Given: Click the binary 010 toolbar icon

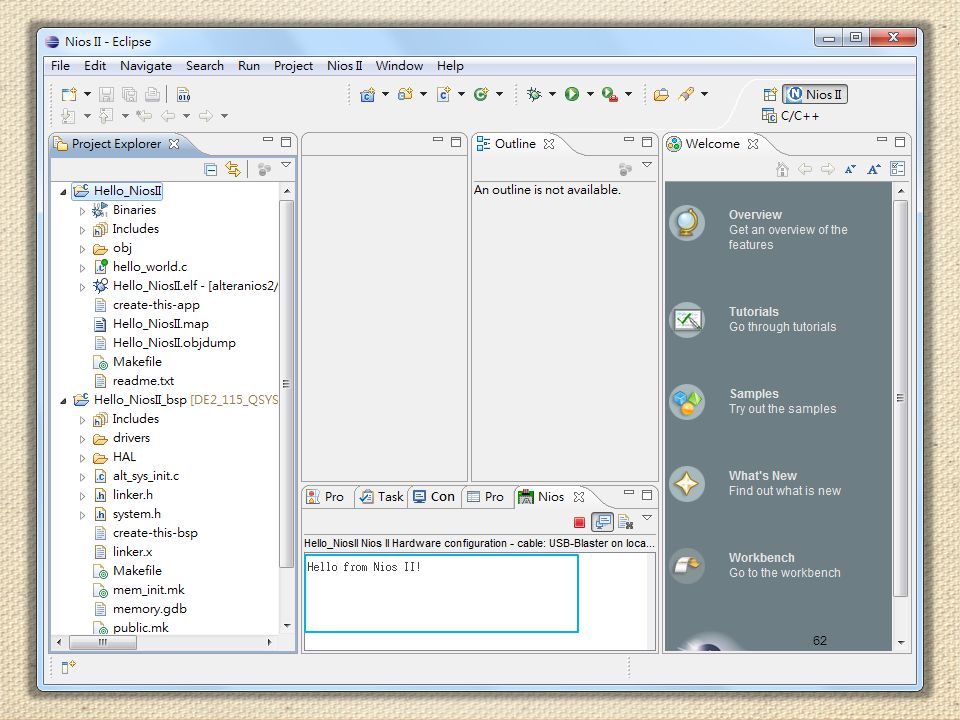Looking at the screenshot, I should 184,94.
